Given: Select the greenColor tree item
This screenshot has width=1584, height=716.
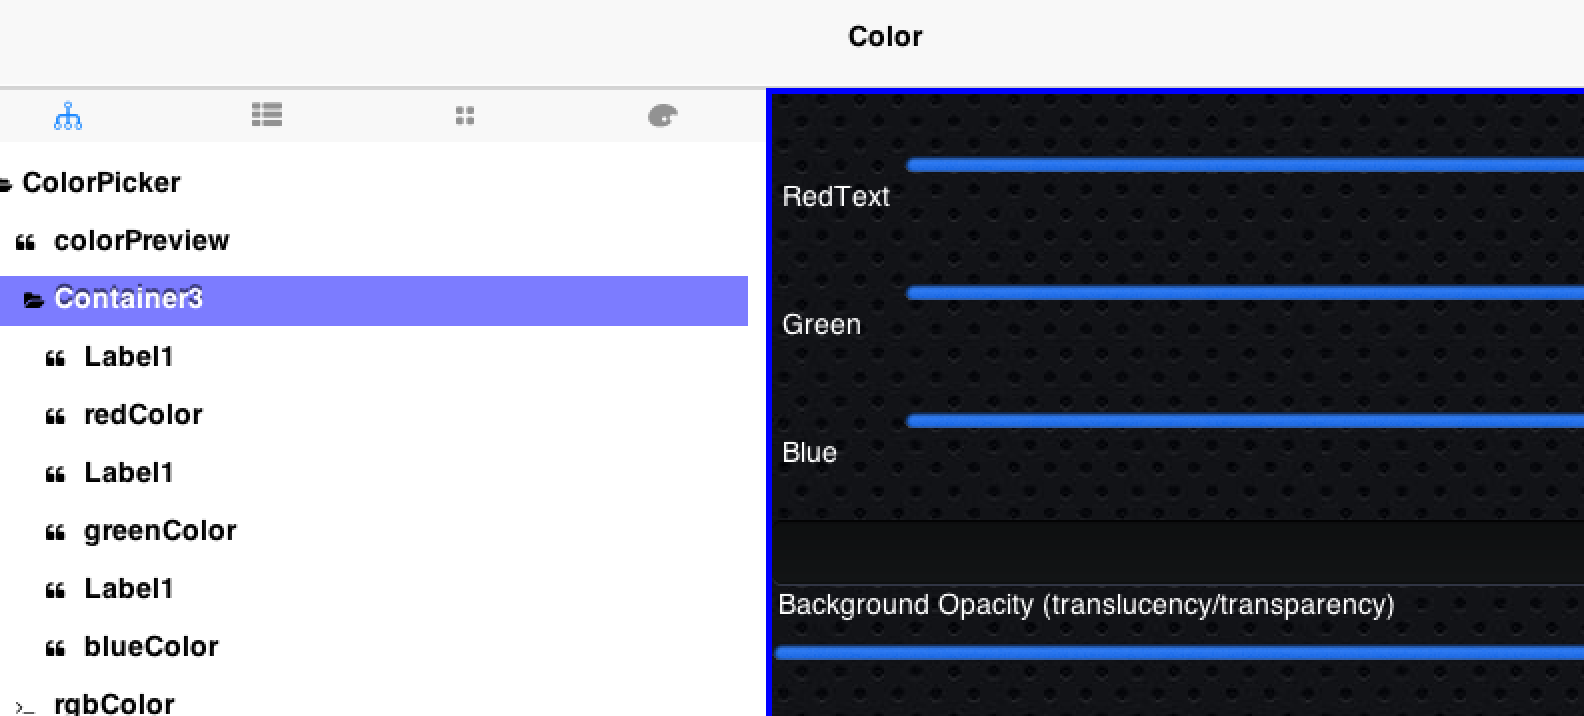Looking at the screenshot, I should 160,530.
